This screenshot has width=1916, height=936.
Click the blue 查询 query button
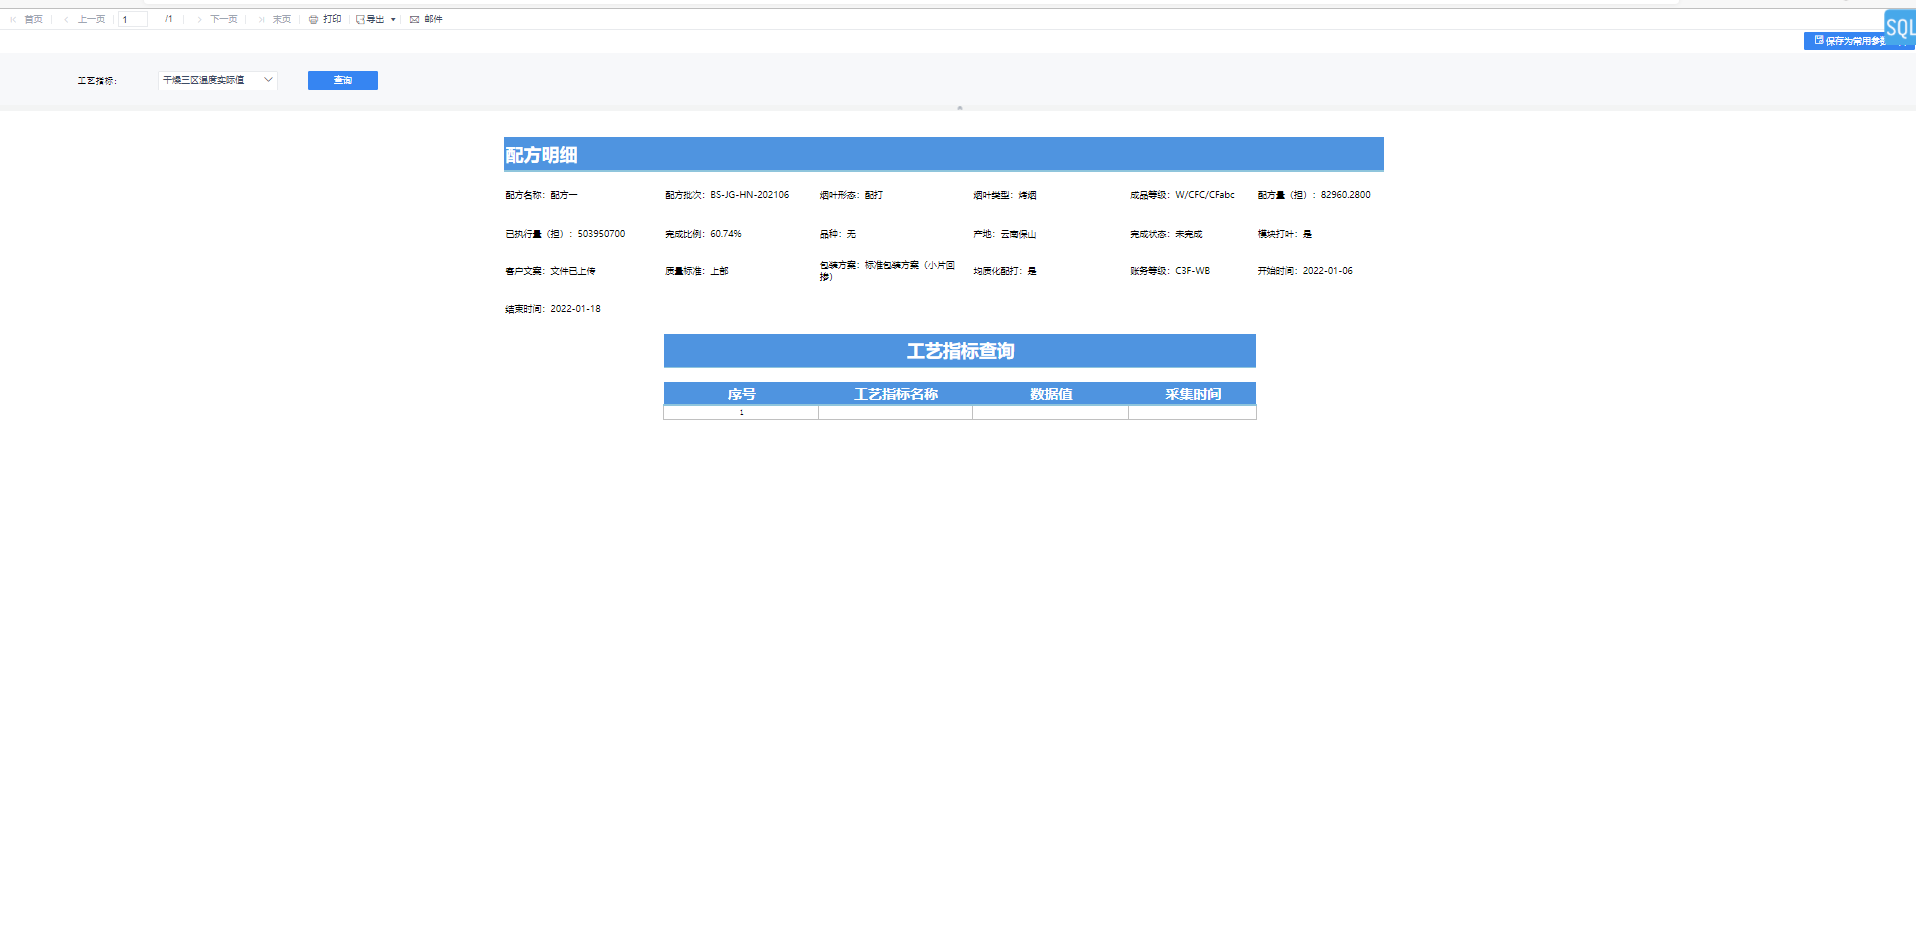343,80
